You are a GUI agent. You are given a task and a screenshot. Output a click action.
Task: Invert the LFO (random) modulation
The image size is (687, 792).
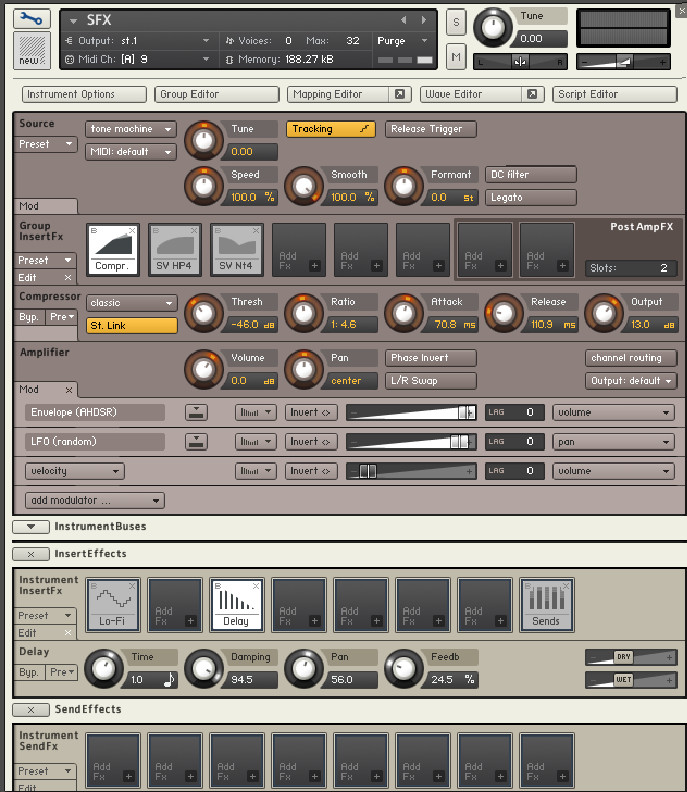coord(310,442)
